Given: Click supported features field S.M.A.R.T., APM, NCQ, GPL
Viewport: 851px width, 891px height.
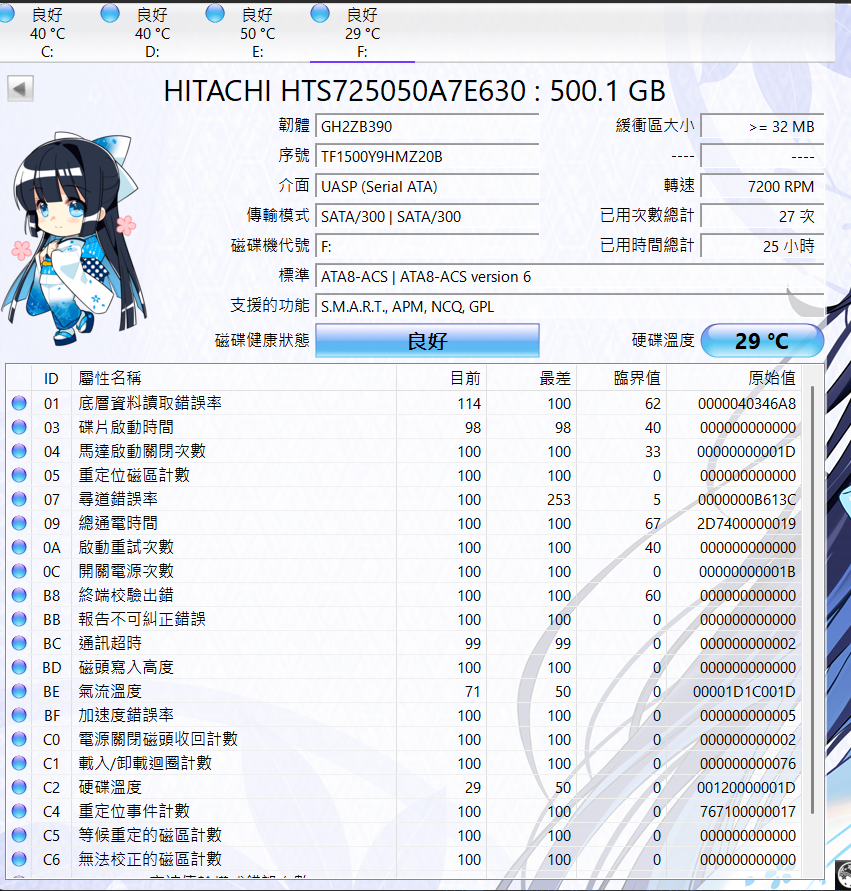Looking at the screenshot, I should click(570, 307).
